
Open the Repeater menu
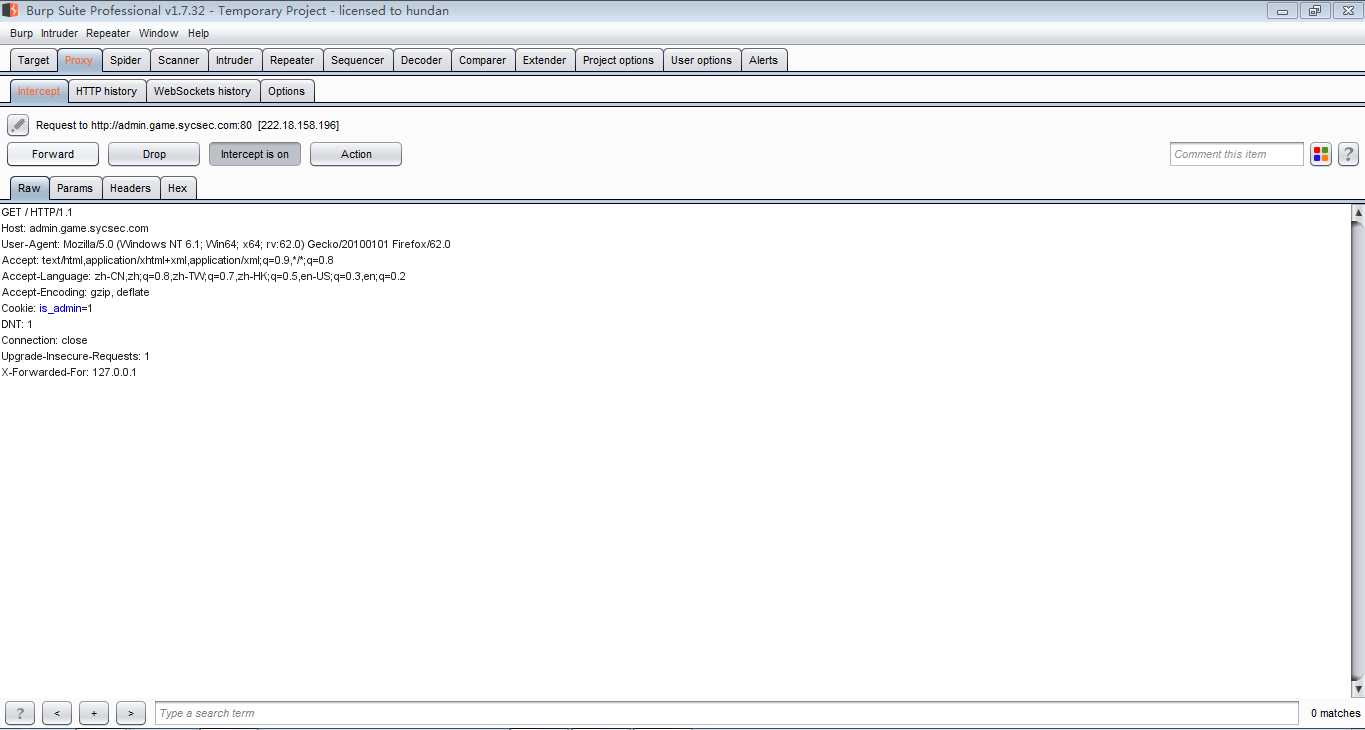tap(108, 33)
